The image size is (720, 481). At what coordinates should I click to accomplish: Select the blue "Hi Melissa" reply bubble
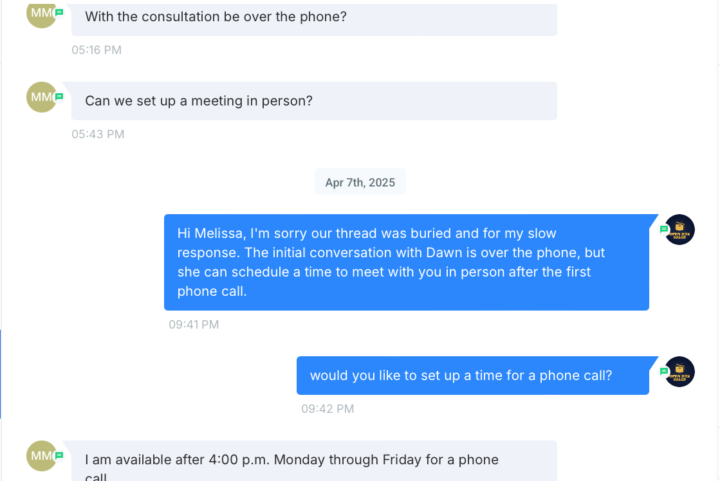[x=406, y=262]
